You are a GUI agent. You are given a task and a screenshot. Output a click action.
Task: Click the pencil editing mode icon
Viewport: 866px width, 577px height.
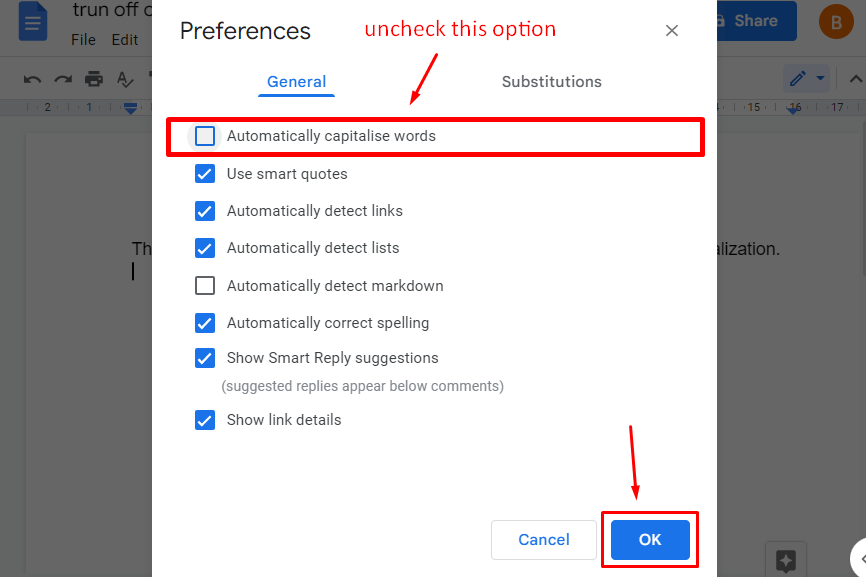(x=798, y=78)
